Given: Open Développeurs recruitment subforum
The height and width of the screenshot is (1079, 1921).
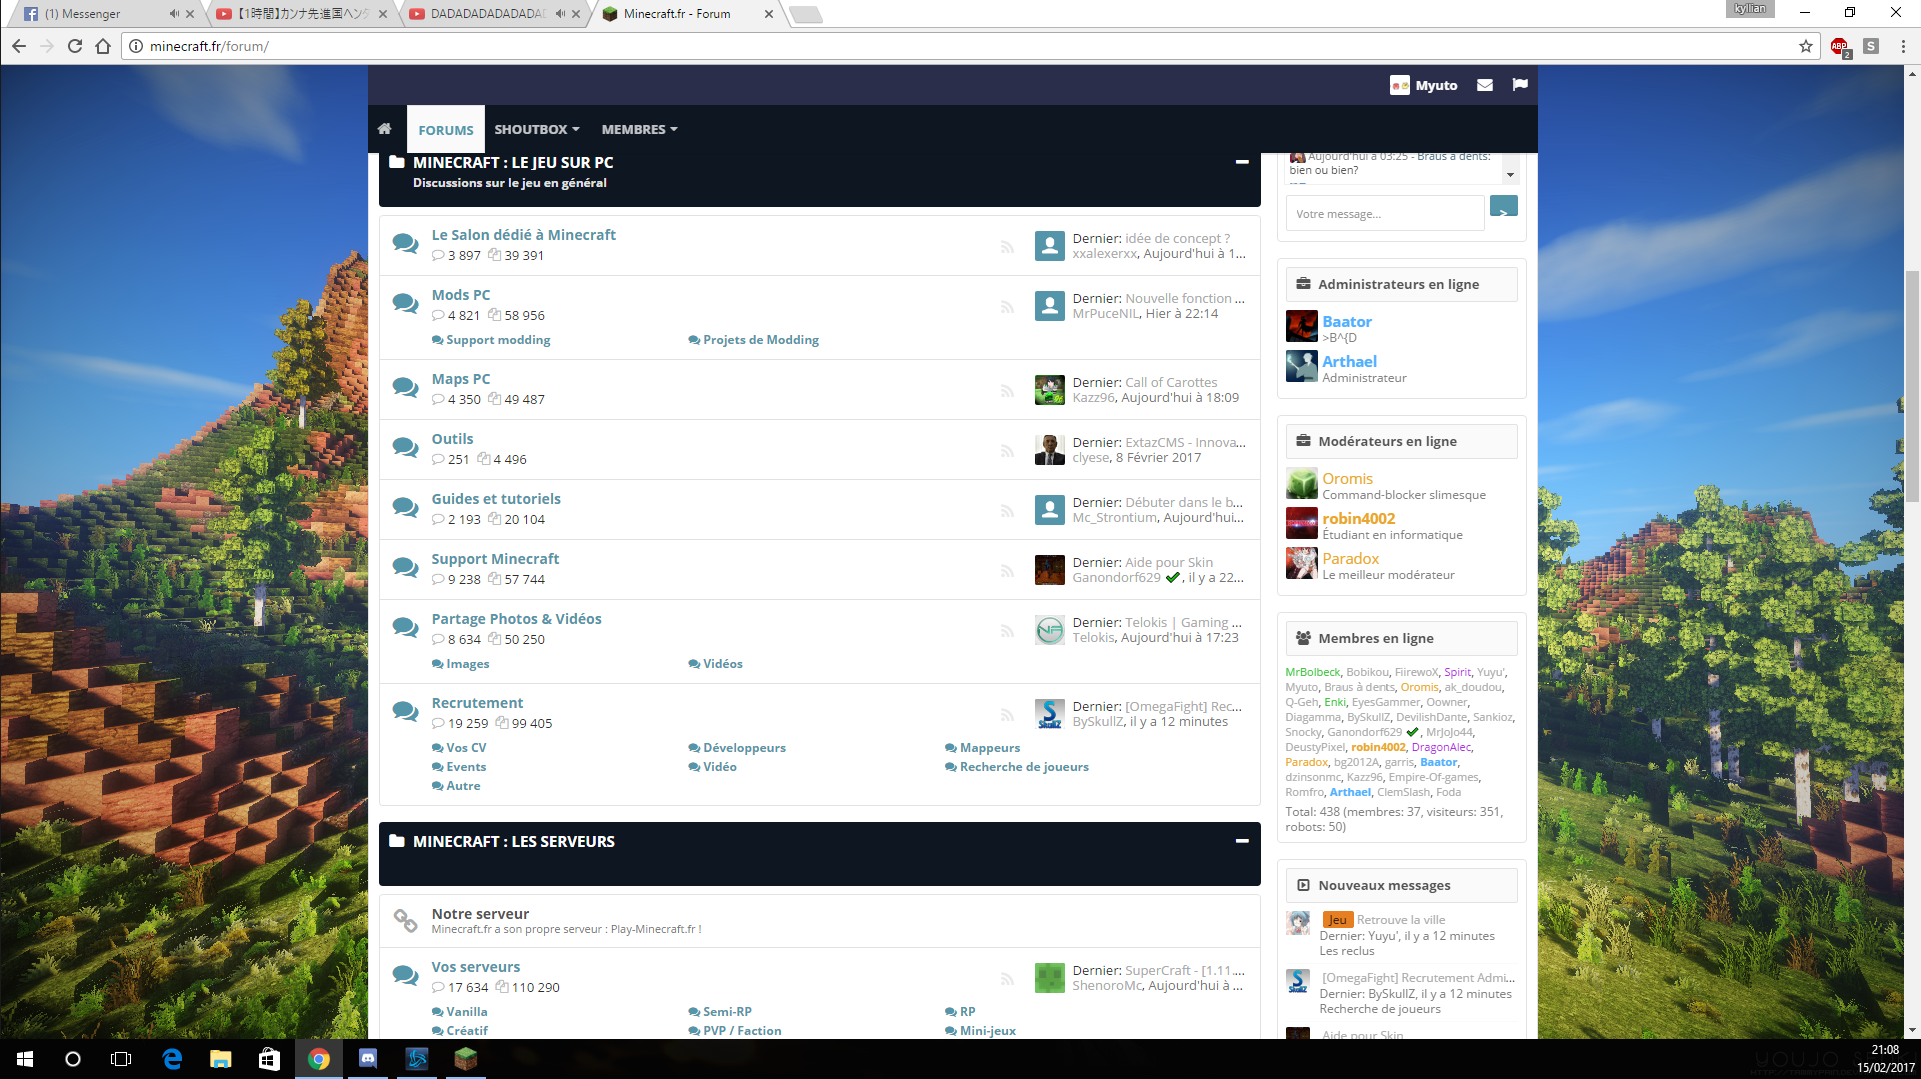Looking at the screenshot, I should (744, 748).
